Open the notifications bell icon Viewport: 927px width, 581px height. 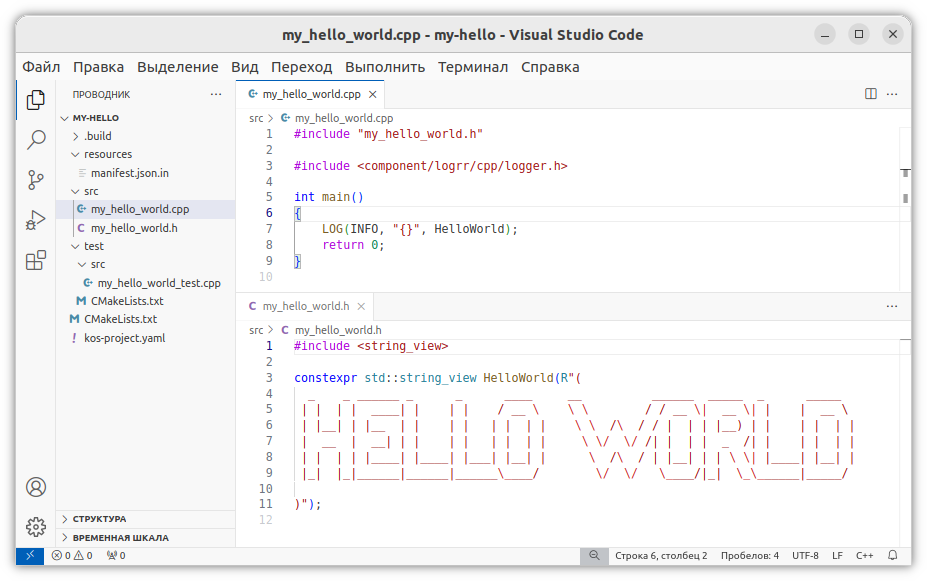pyautogui.click(x=893, y=556)
